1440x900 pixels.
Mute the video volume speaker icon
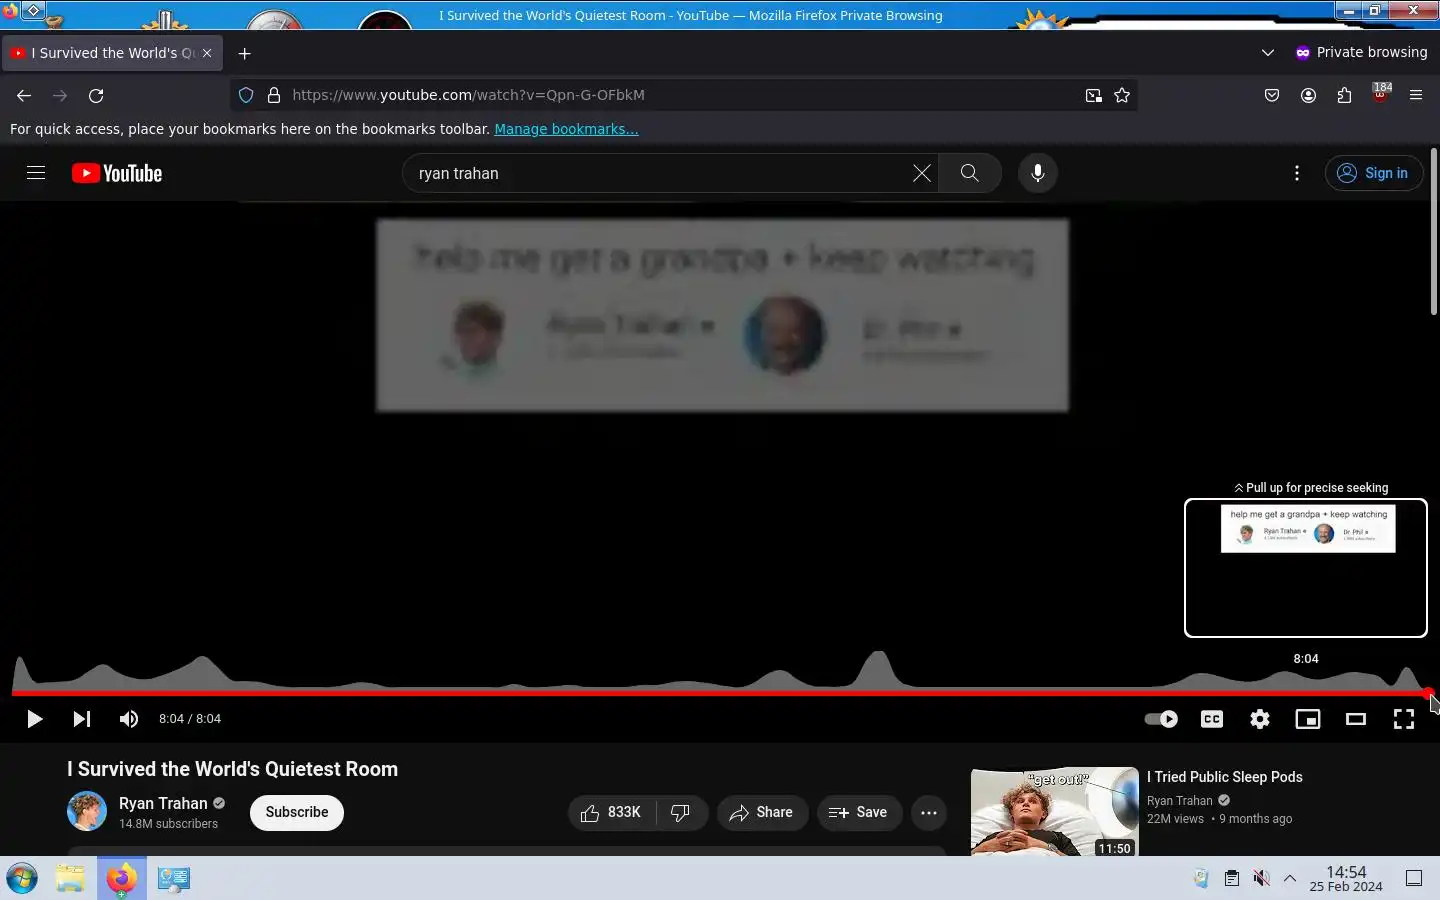(x=129, y=719)
